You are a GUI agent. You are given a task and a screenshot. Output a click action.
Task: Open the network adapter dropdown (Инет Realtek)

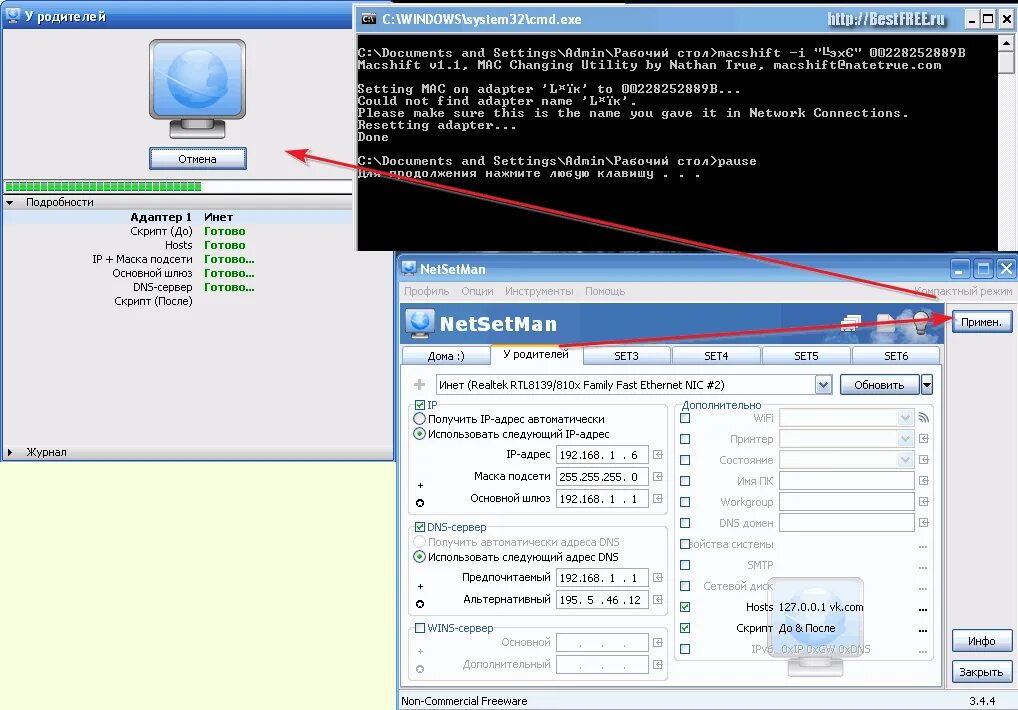coord(823,385)
